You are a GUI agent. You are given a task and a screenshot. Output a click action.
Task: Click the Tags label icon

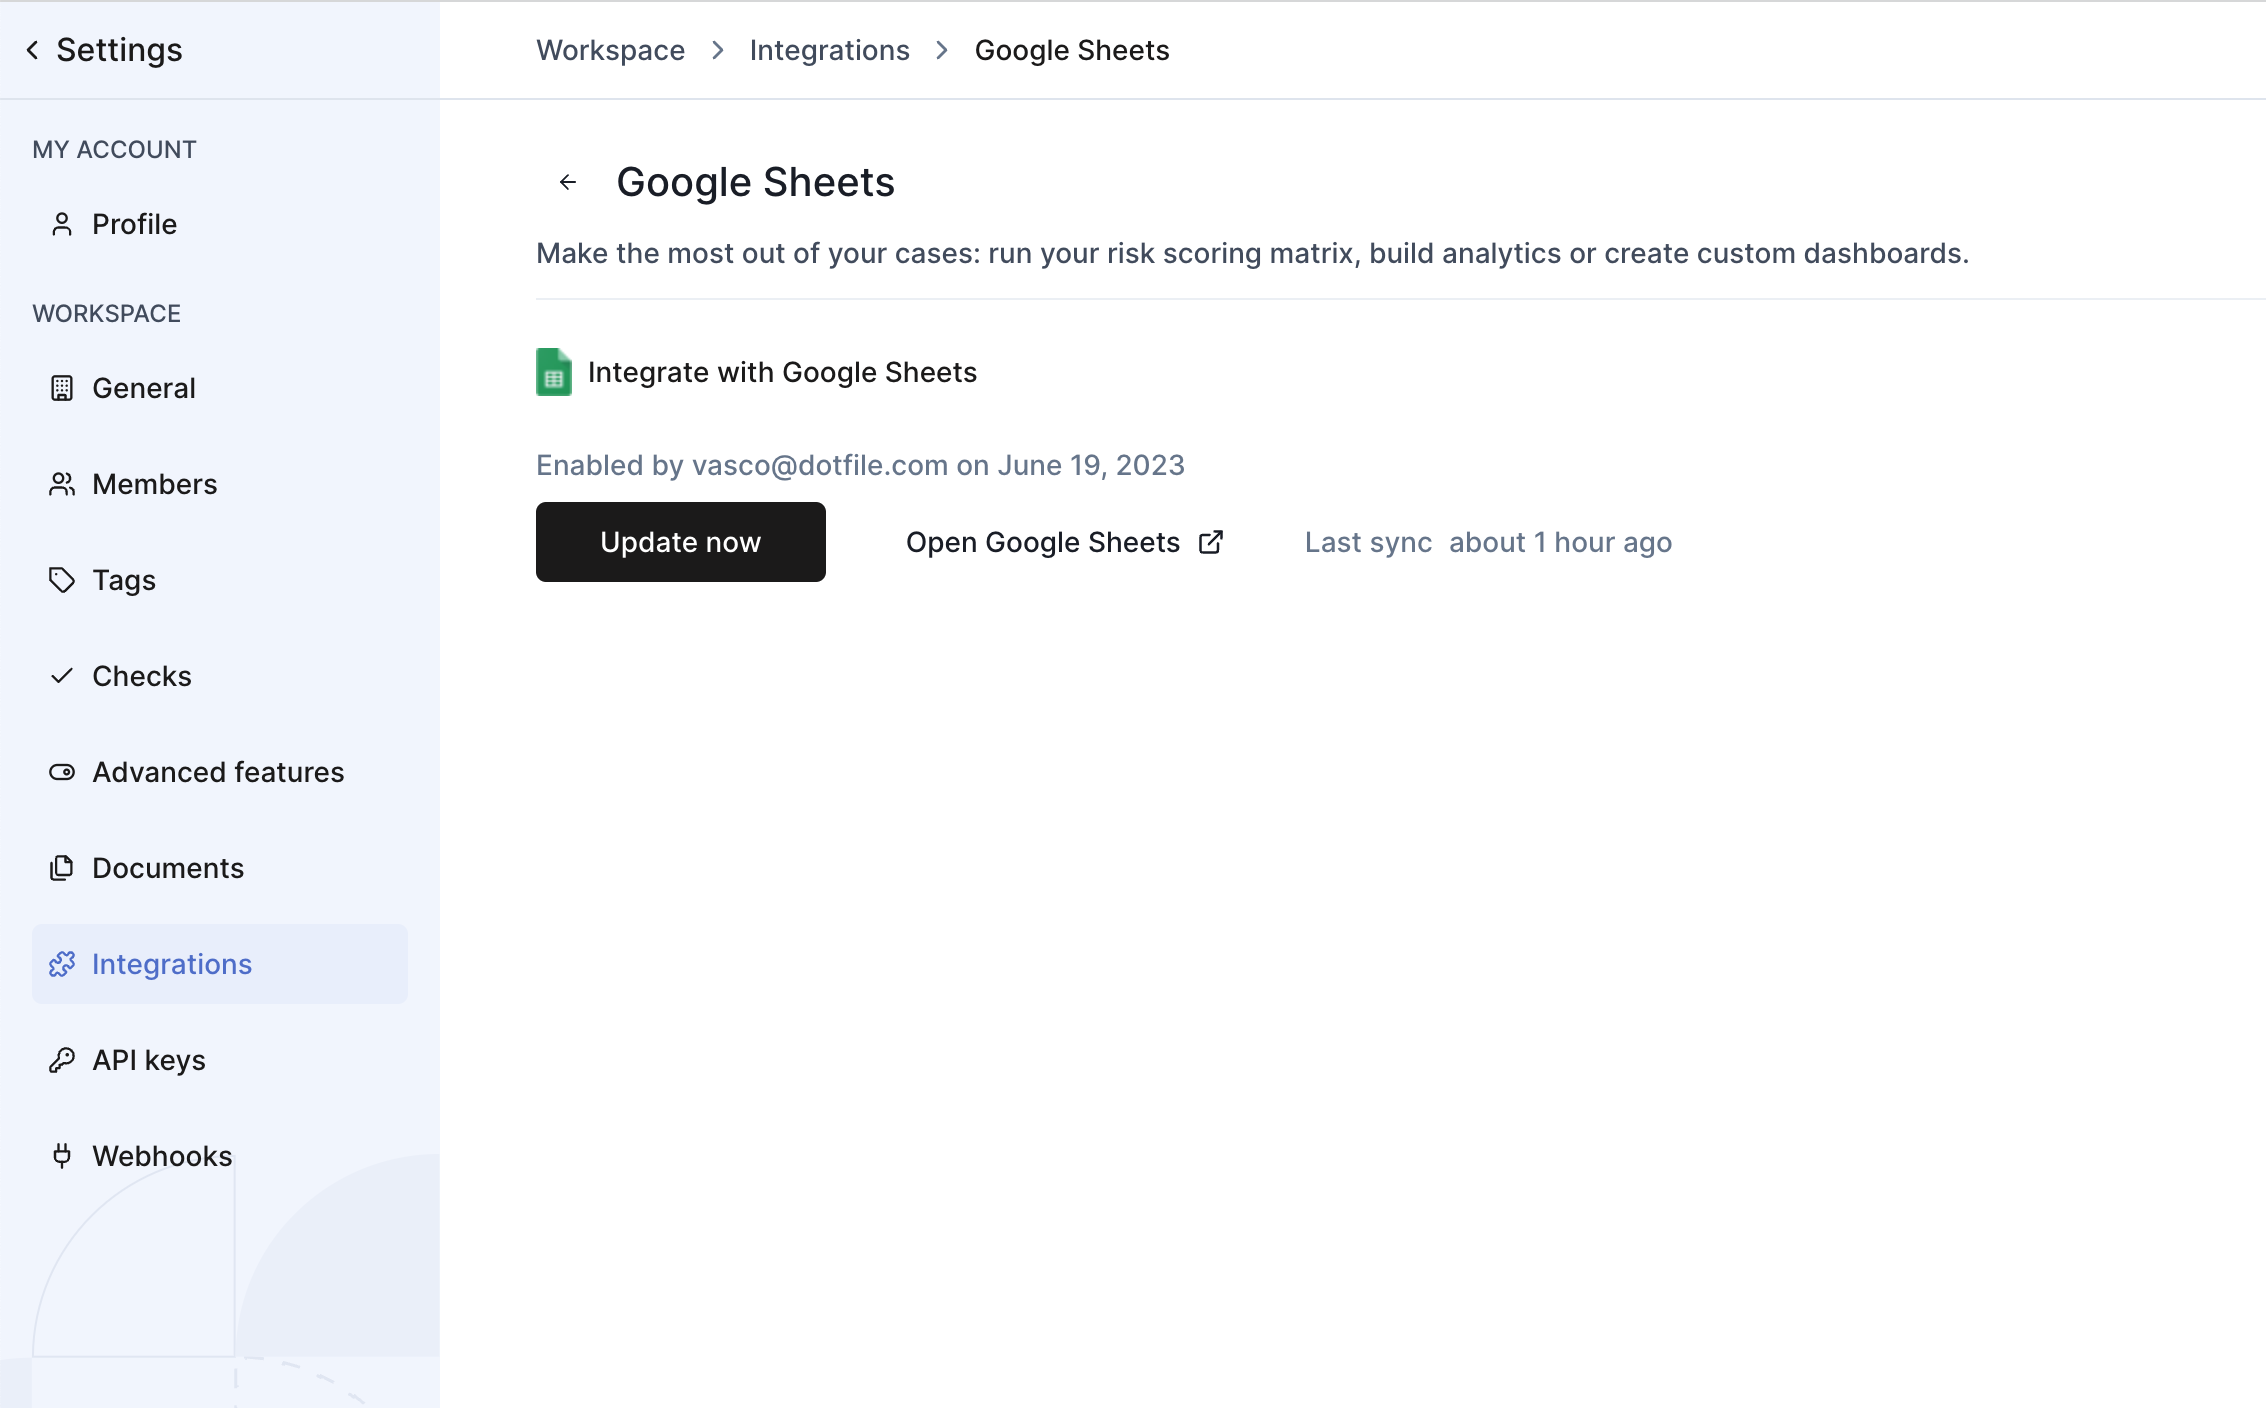[x=62, y=580]
